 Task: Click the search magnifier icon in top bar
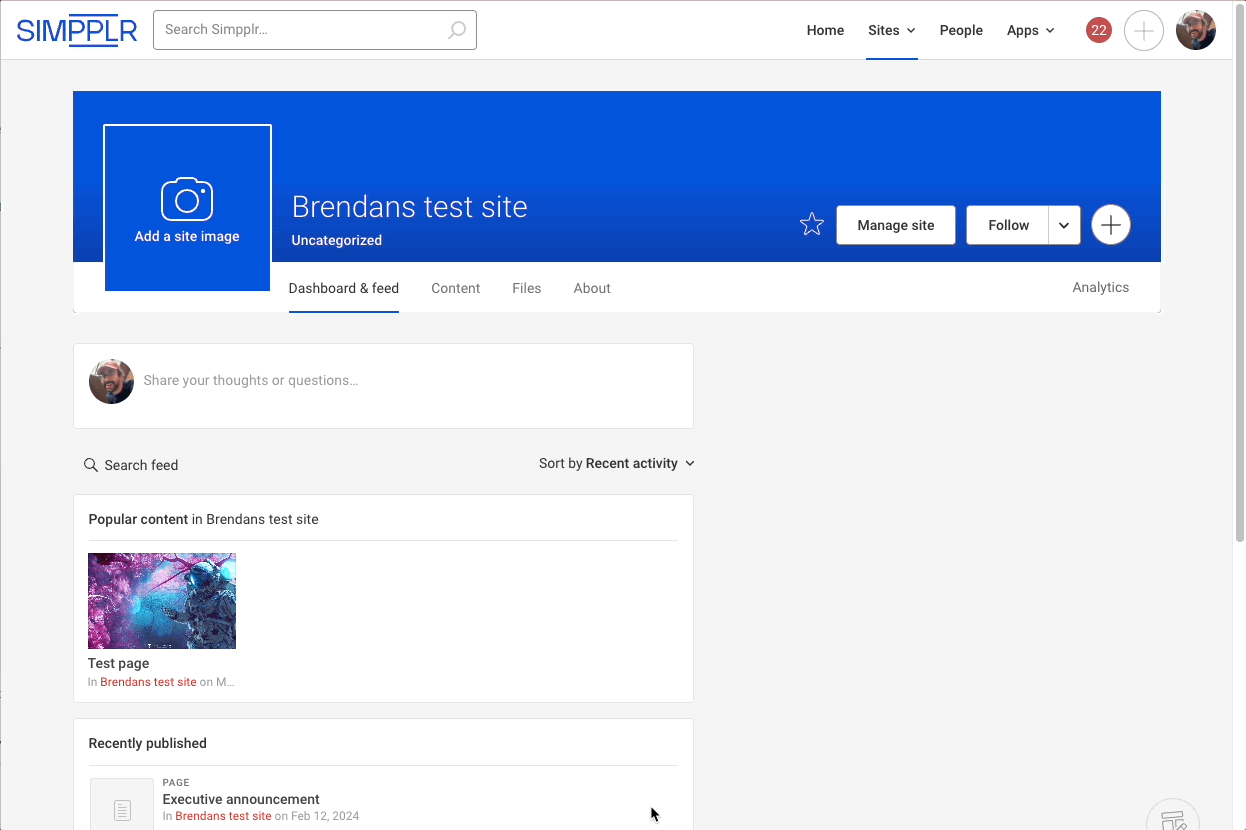coord(456,30)
